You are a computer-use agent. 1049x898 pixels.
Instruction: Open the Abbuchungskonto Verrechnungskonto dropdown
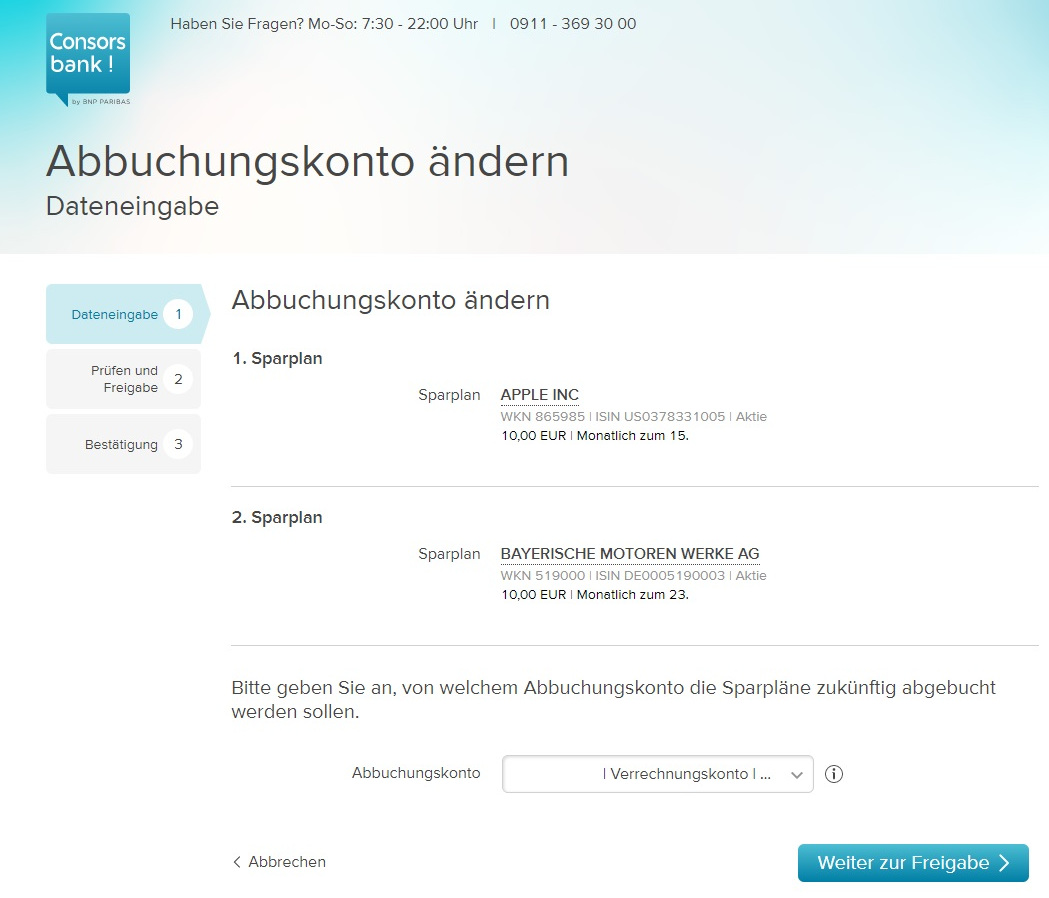(658, 774)
